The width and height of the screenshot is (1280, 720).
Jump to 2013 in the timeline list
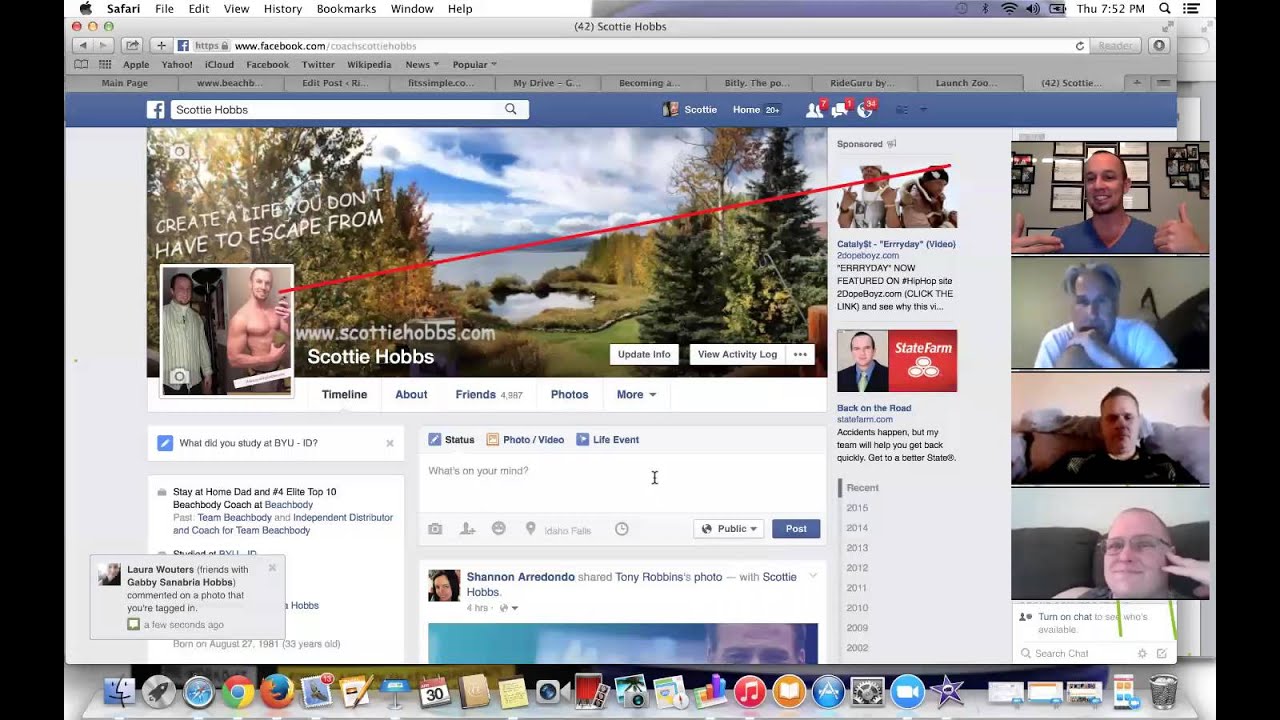(x=857, y=548)
